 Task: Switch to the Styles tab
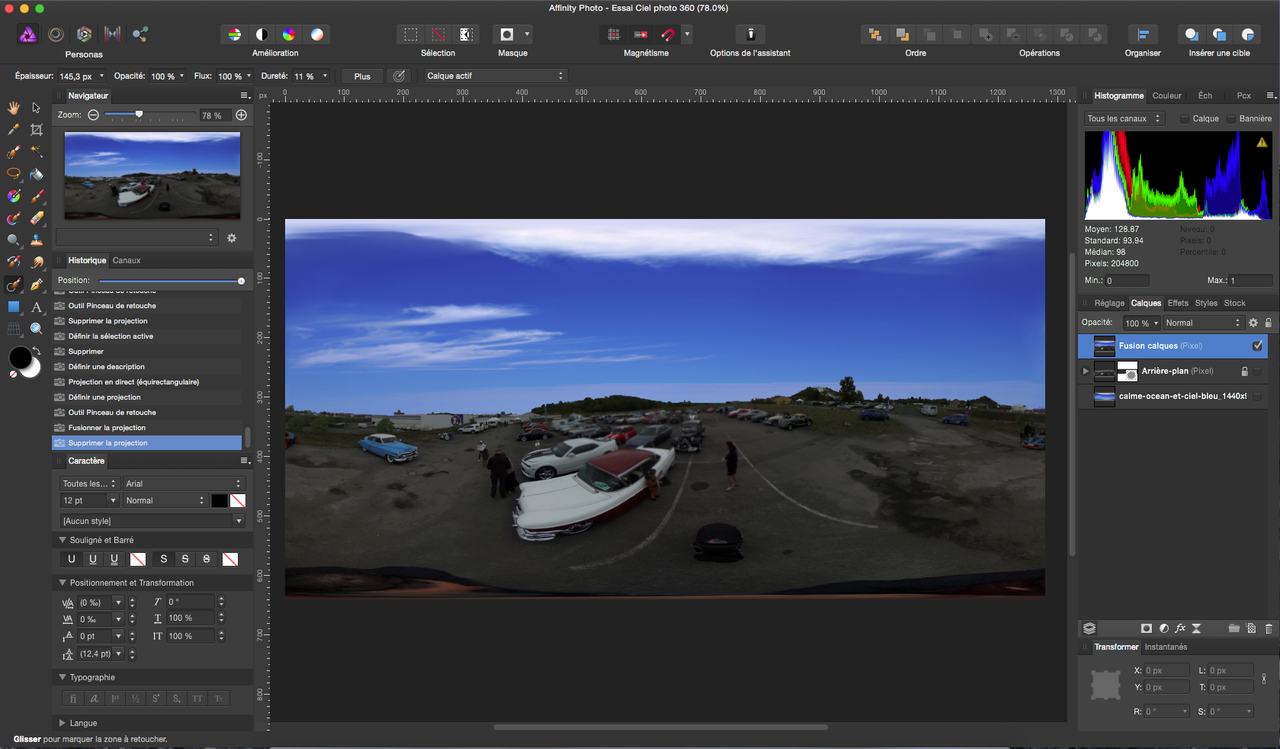tap(1206, 303)
